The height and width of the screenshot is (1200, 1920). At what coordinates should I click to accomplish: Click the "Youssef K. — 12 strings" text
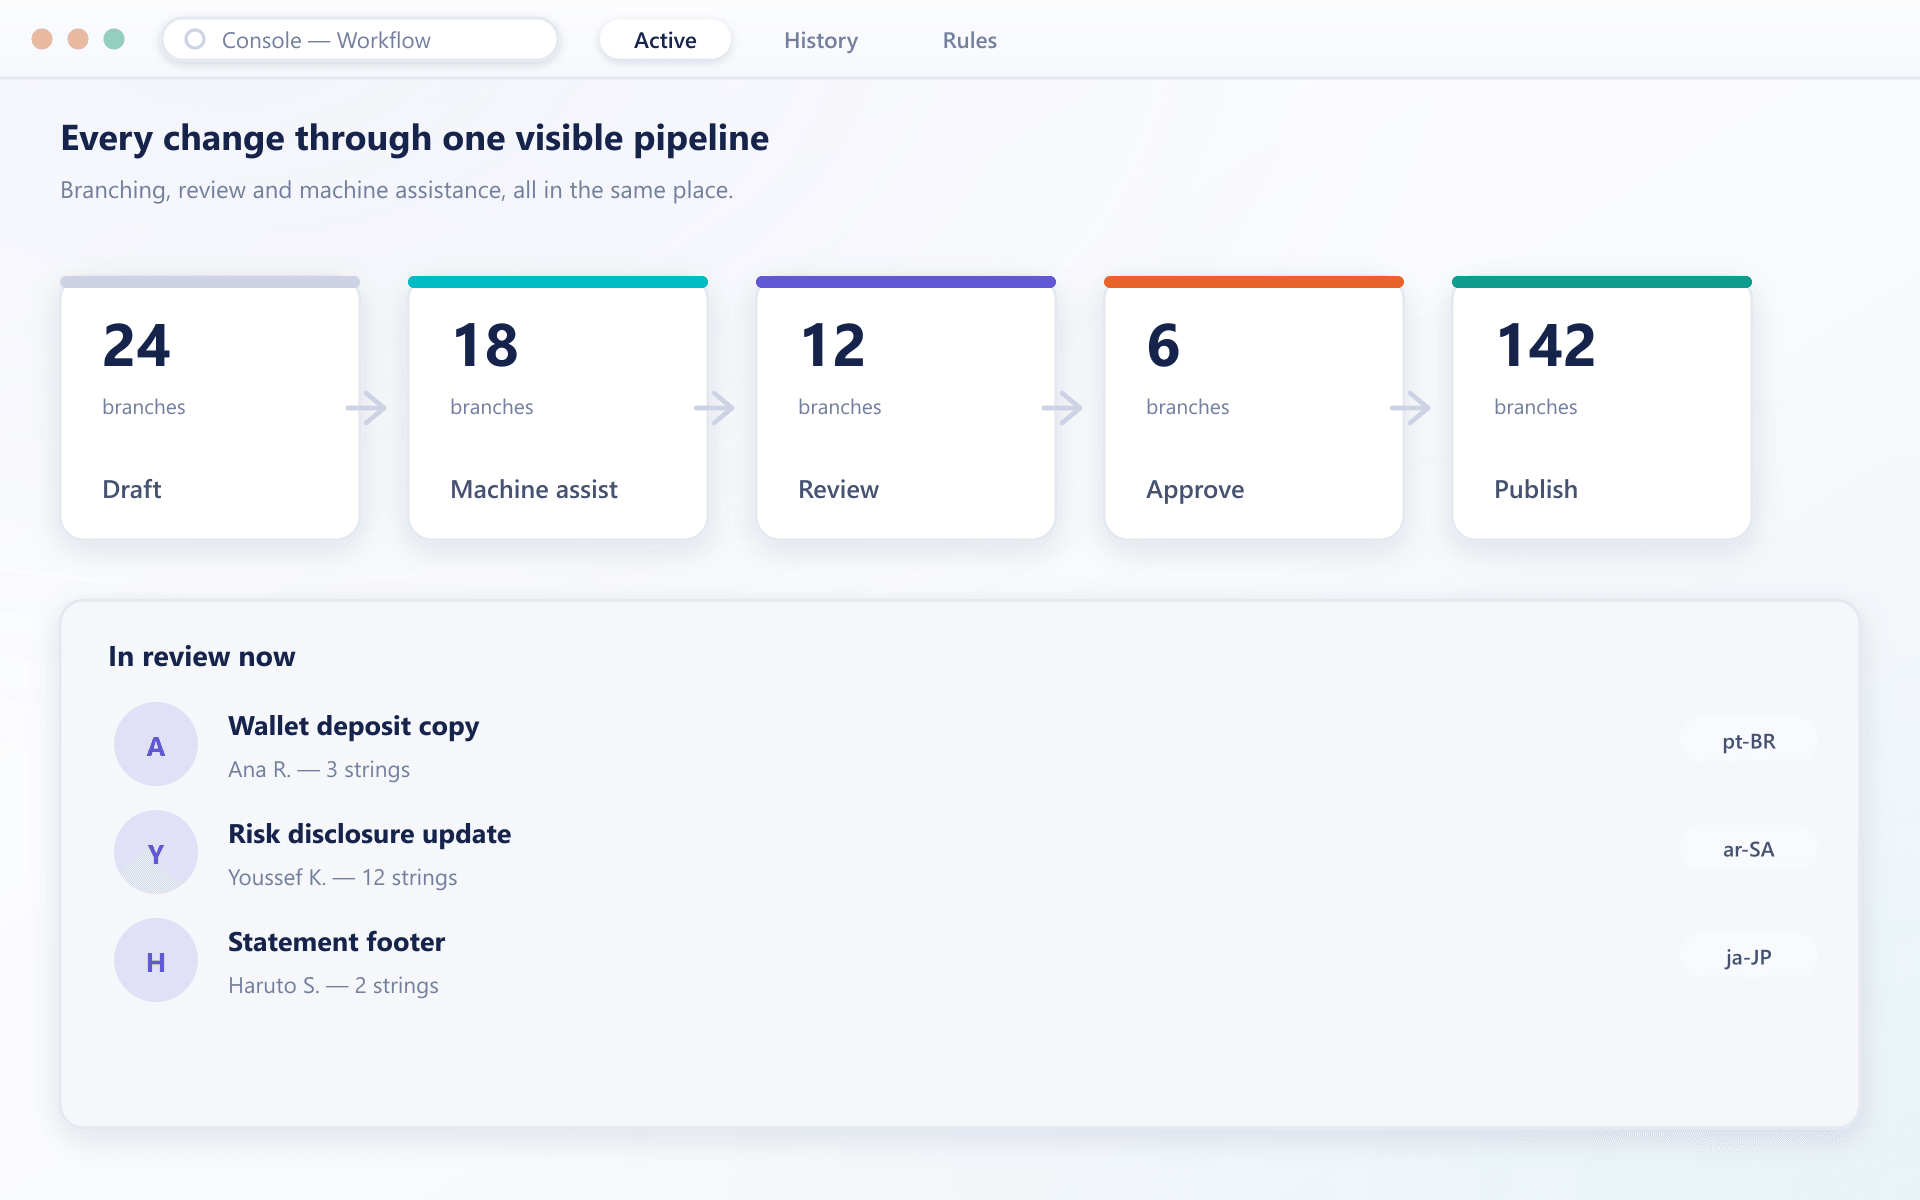click(x=343, y=877)
